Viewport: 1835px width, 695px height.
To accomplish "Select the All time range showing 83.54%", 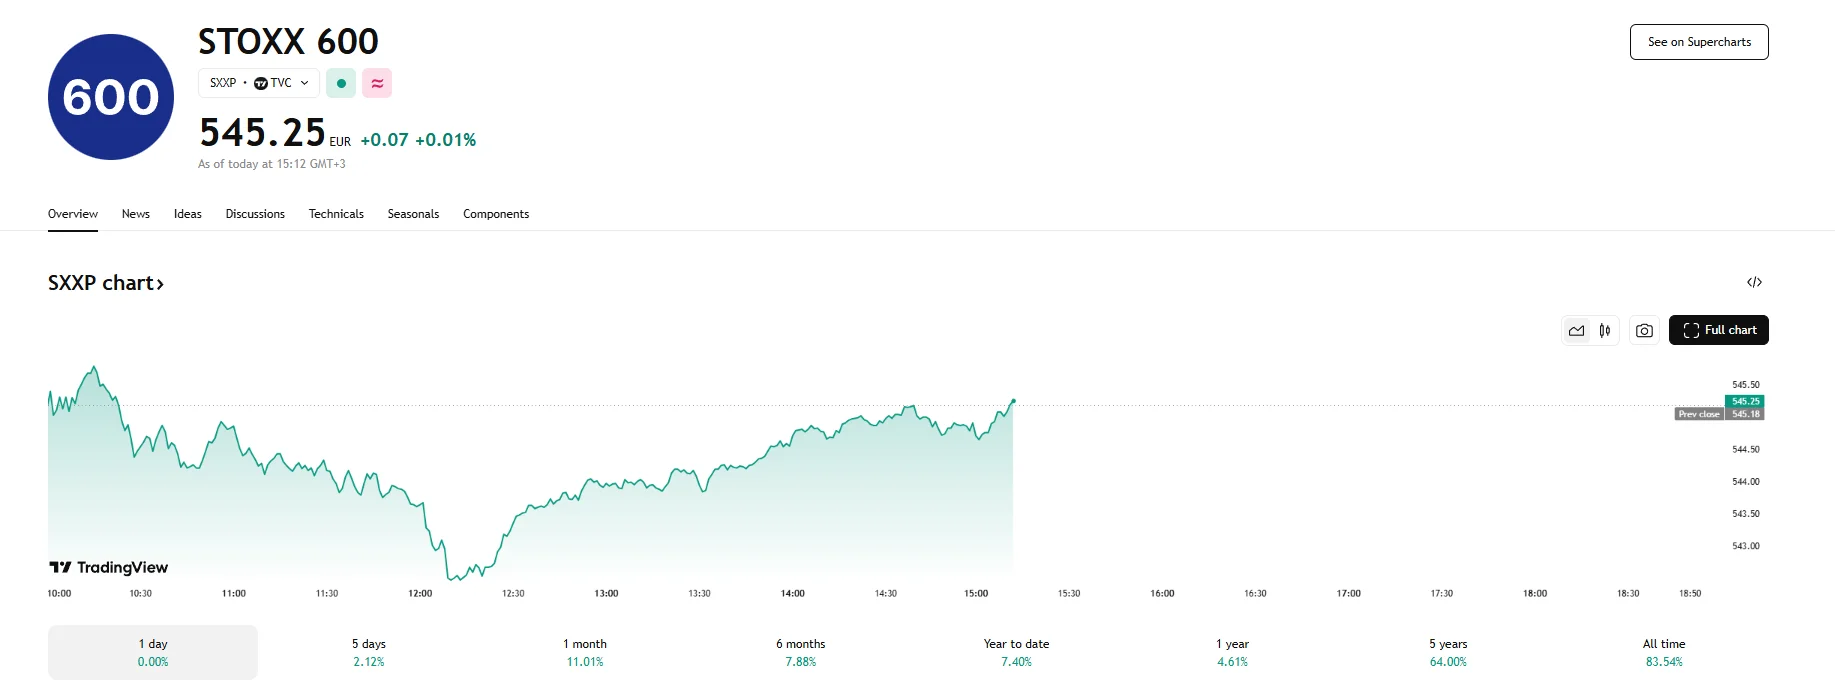I will coord(1665,652).
